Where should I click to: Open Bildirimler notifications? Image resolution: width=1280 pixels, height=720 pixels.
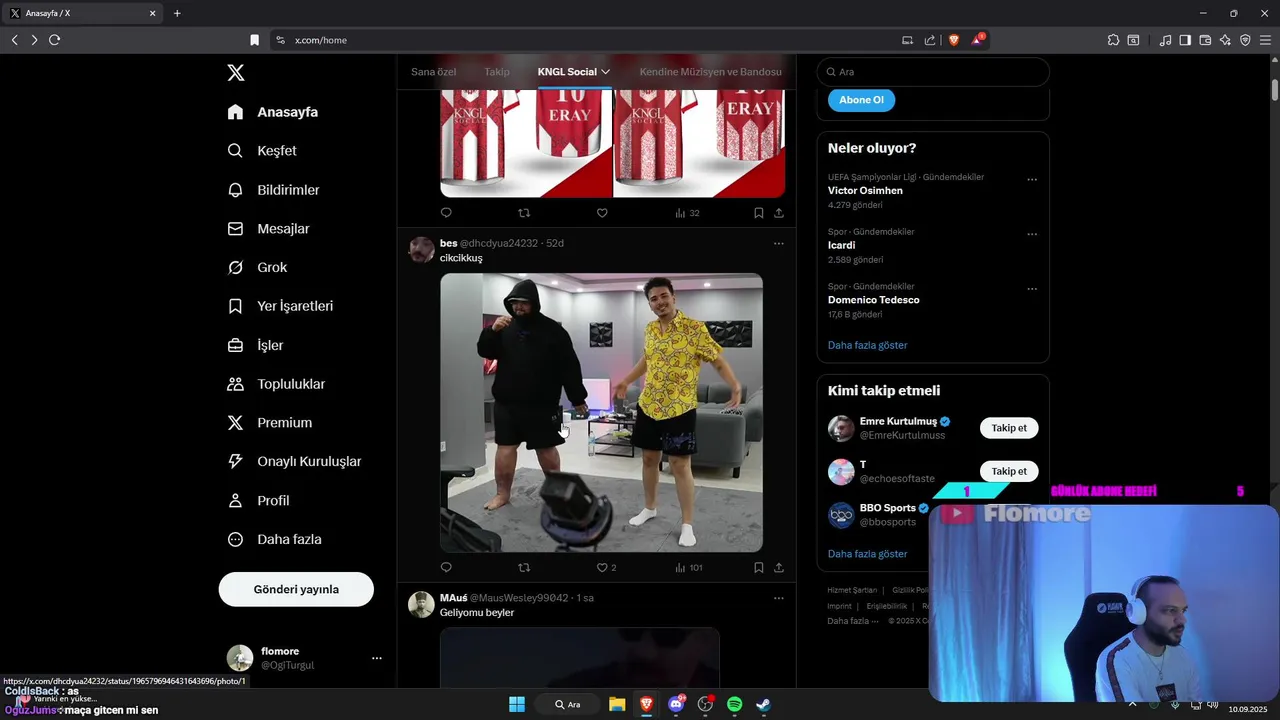[x=274, y=190]
